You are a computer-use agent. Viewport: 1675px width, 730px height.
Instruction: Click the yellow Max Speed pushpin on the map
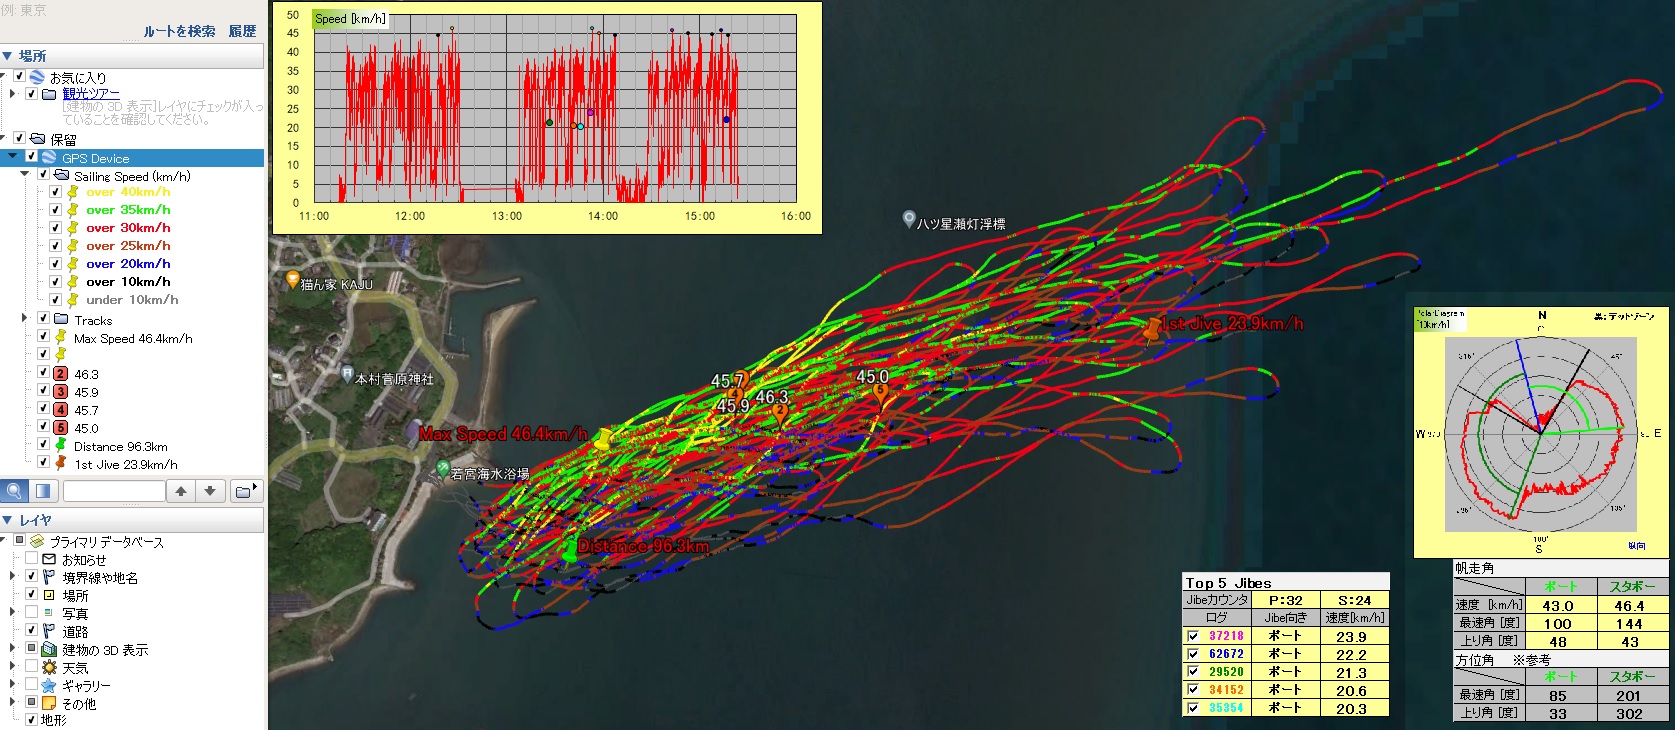[603, 438]
